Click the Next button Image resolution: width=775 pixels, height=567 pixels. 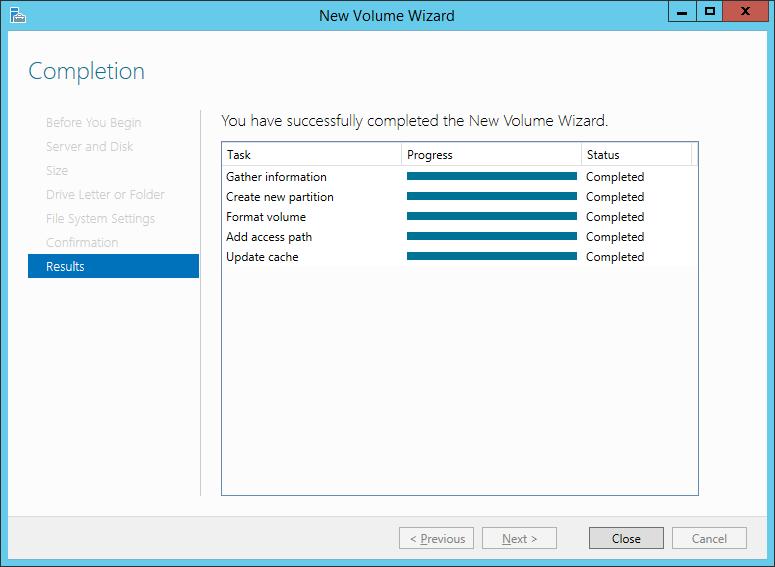(519, 538)
